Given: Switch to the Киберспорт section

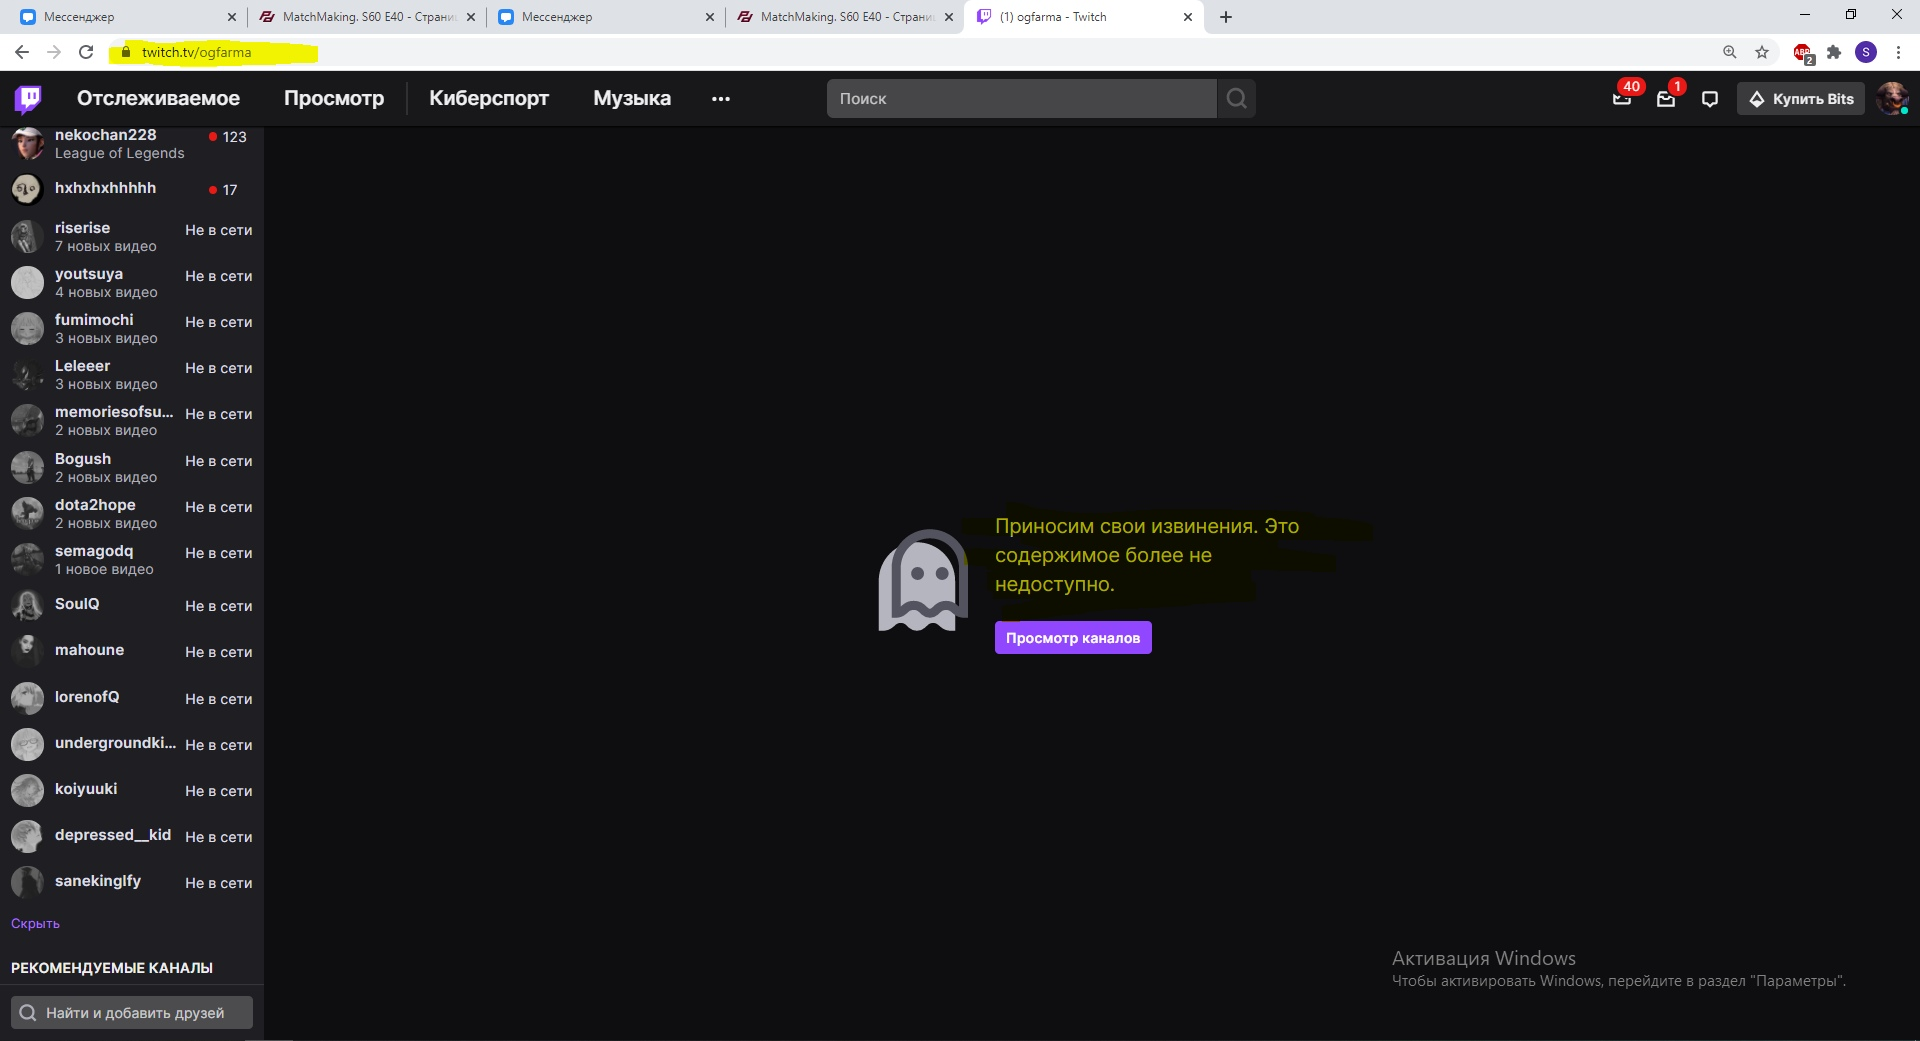Looking at the screenshot, I should click(x=489, y=98).
